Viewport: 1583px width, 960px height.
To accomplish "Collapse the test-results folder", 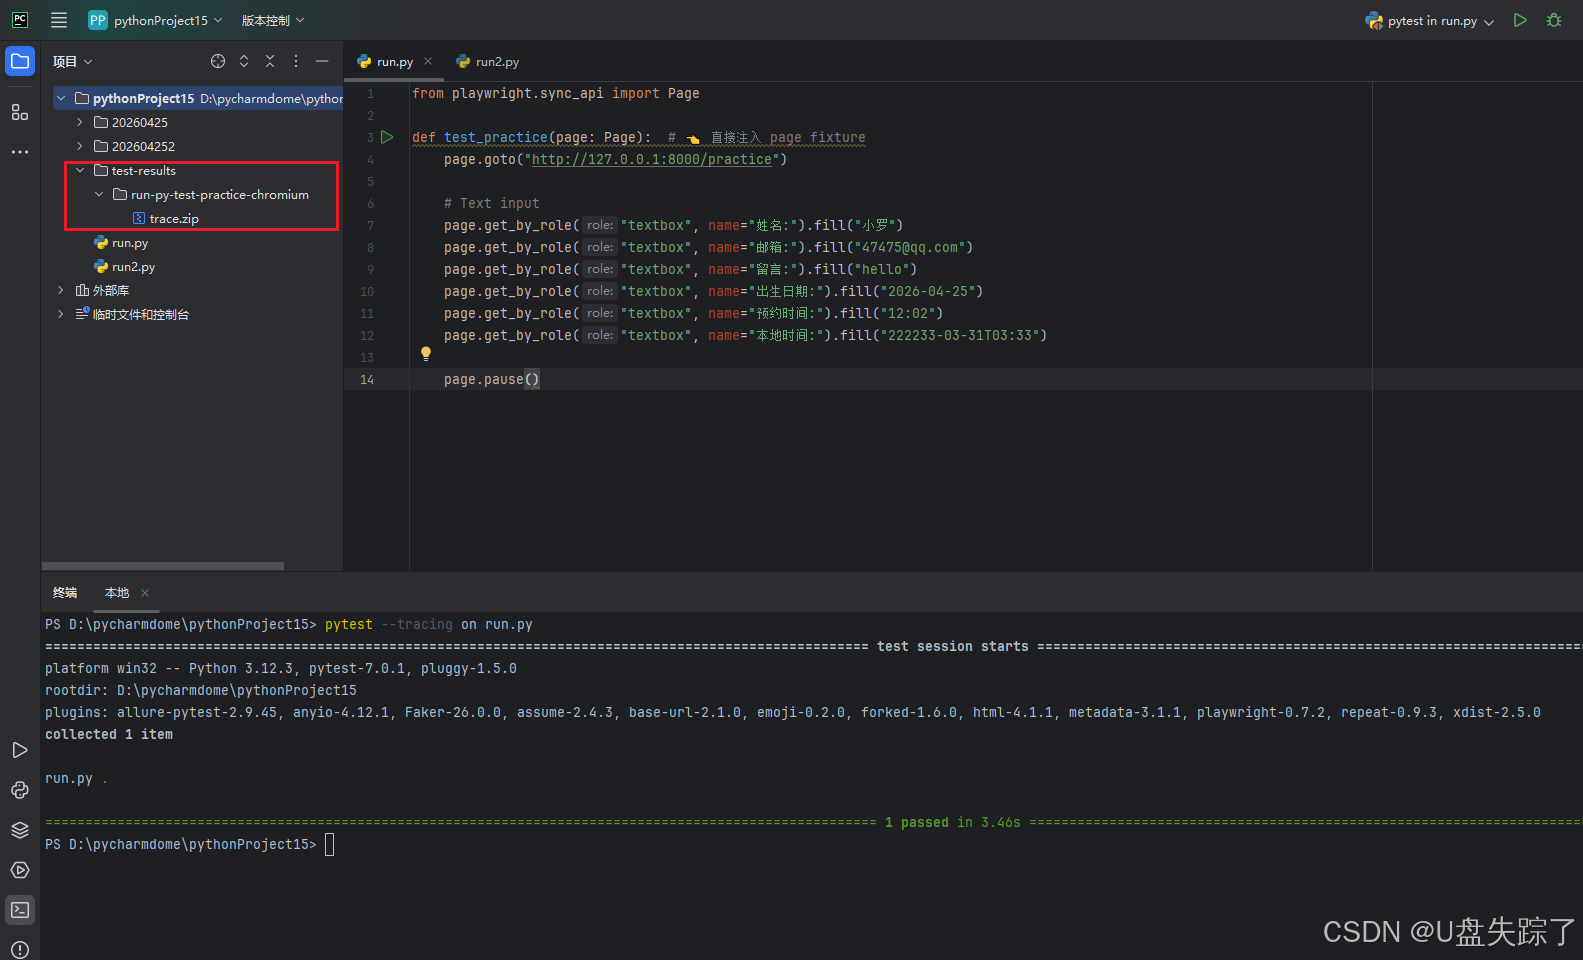I will pyautogui.click(x=80, y=170).
